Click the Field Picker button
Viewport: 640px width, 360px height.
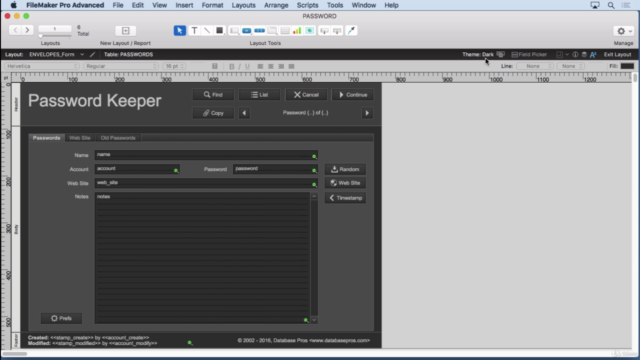529,54
